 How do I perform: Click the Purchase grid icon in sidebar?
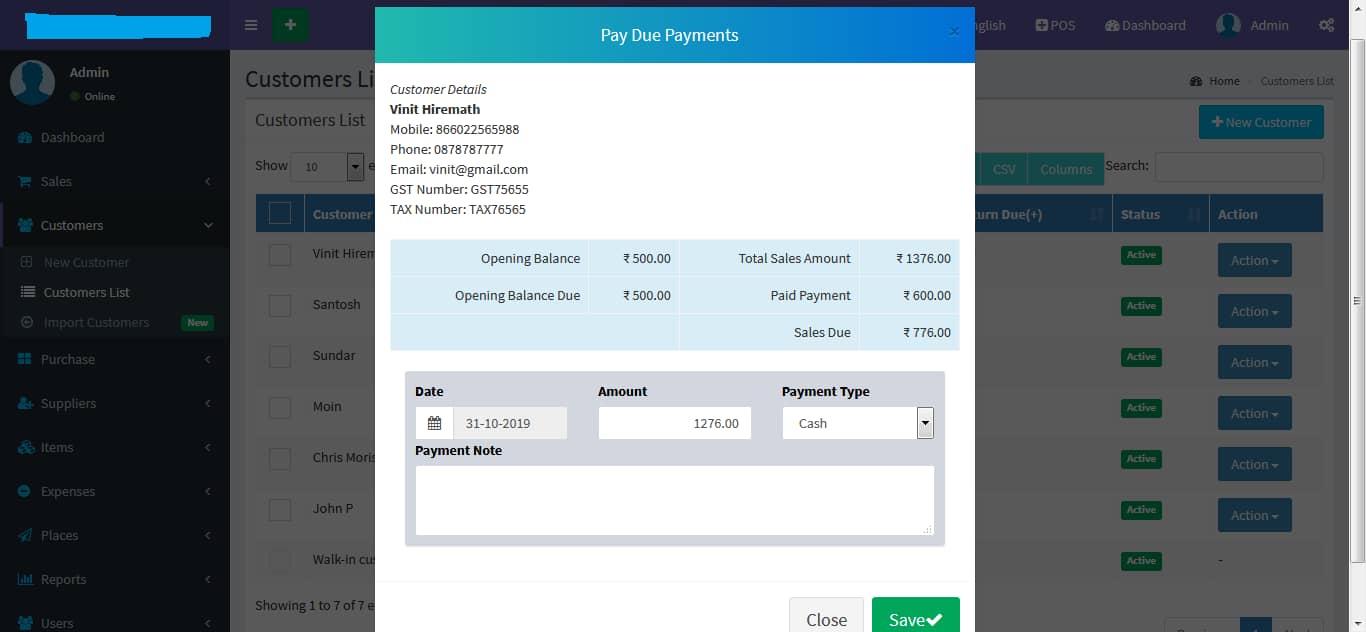pyautogui.click(x=25, y=359)
